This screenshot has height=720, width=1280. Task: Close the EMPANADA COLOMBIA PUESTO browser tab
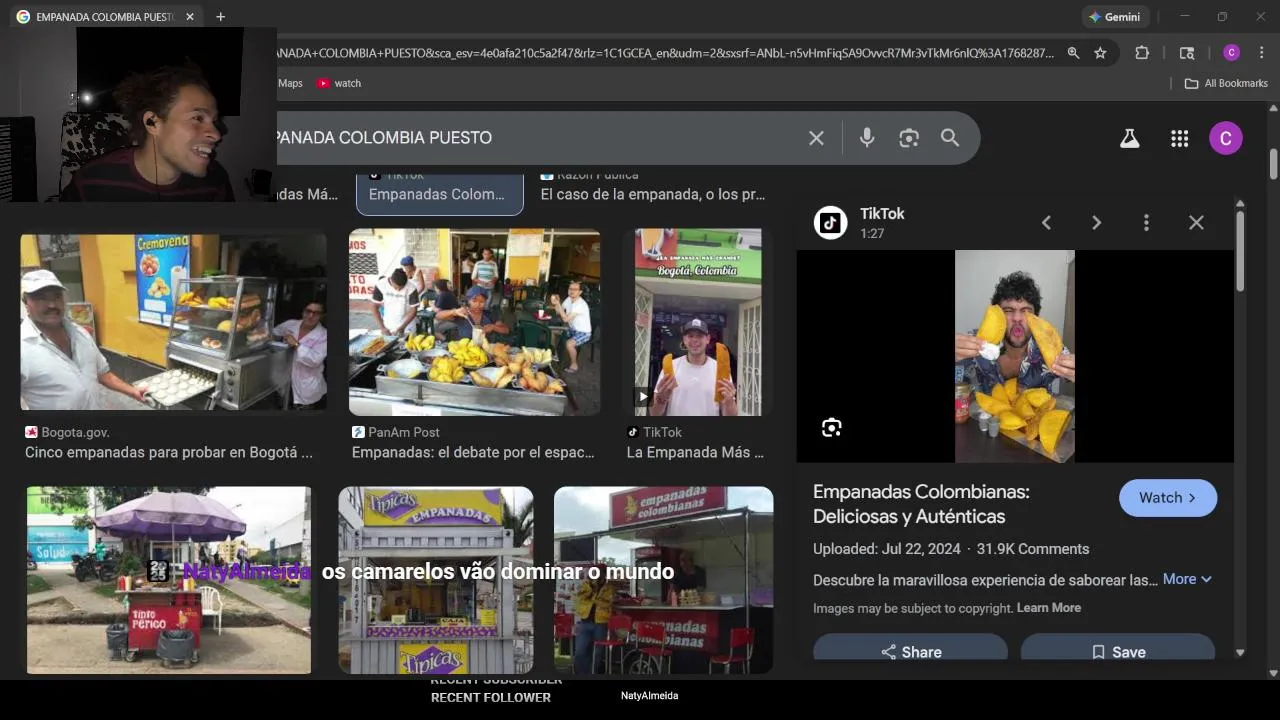coord(190,17)
